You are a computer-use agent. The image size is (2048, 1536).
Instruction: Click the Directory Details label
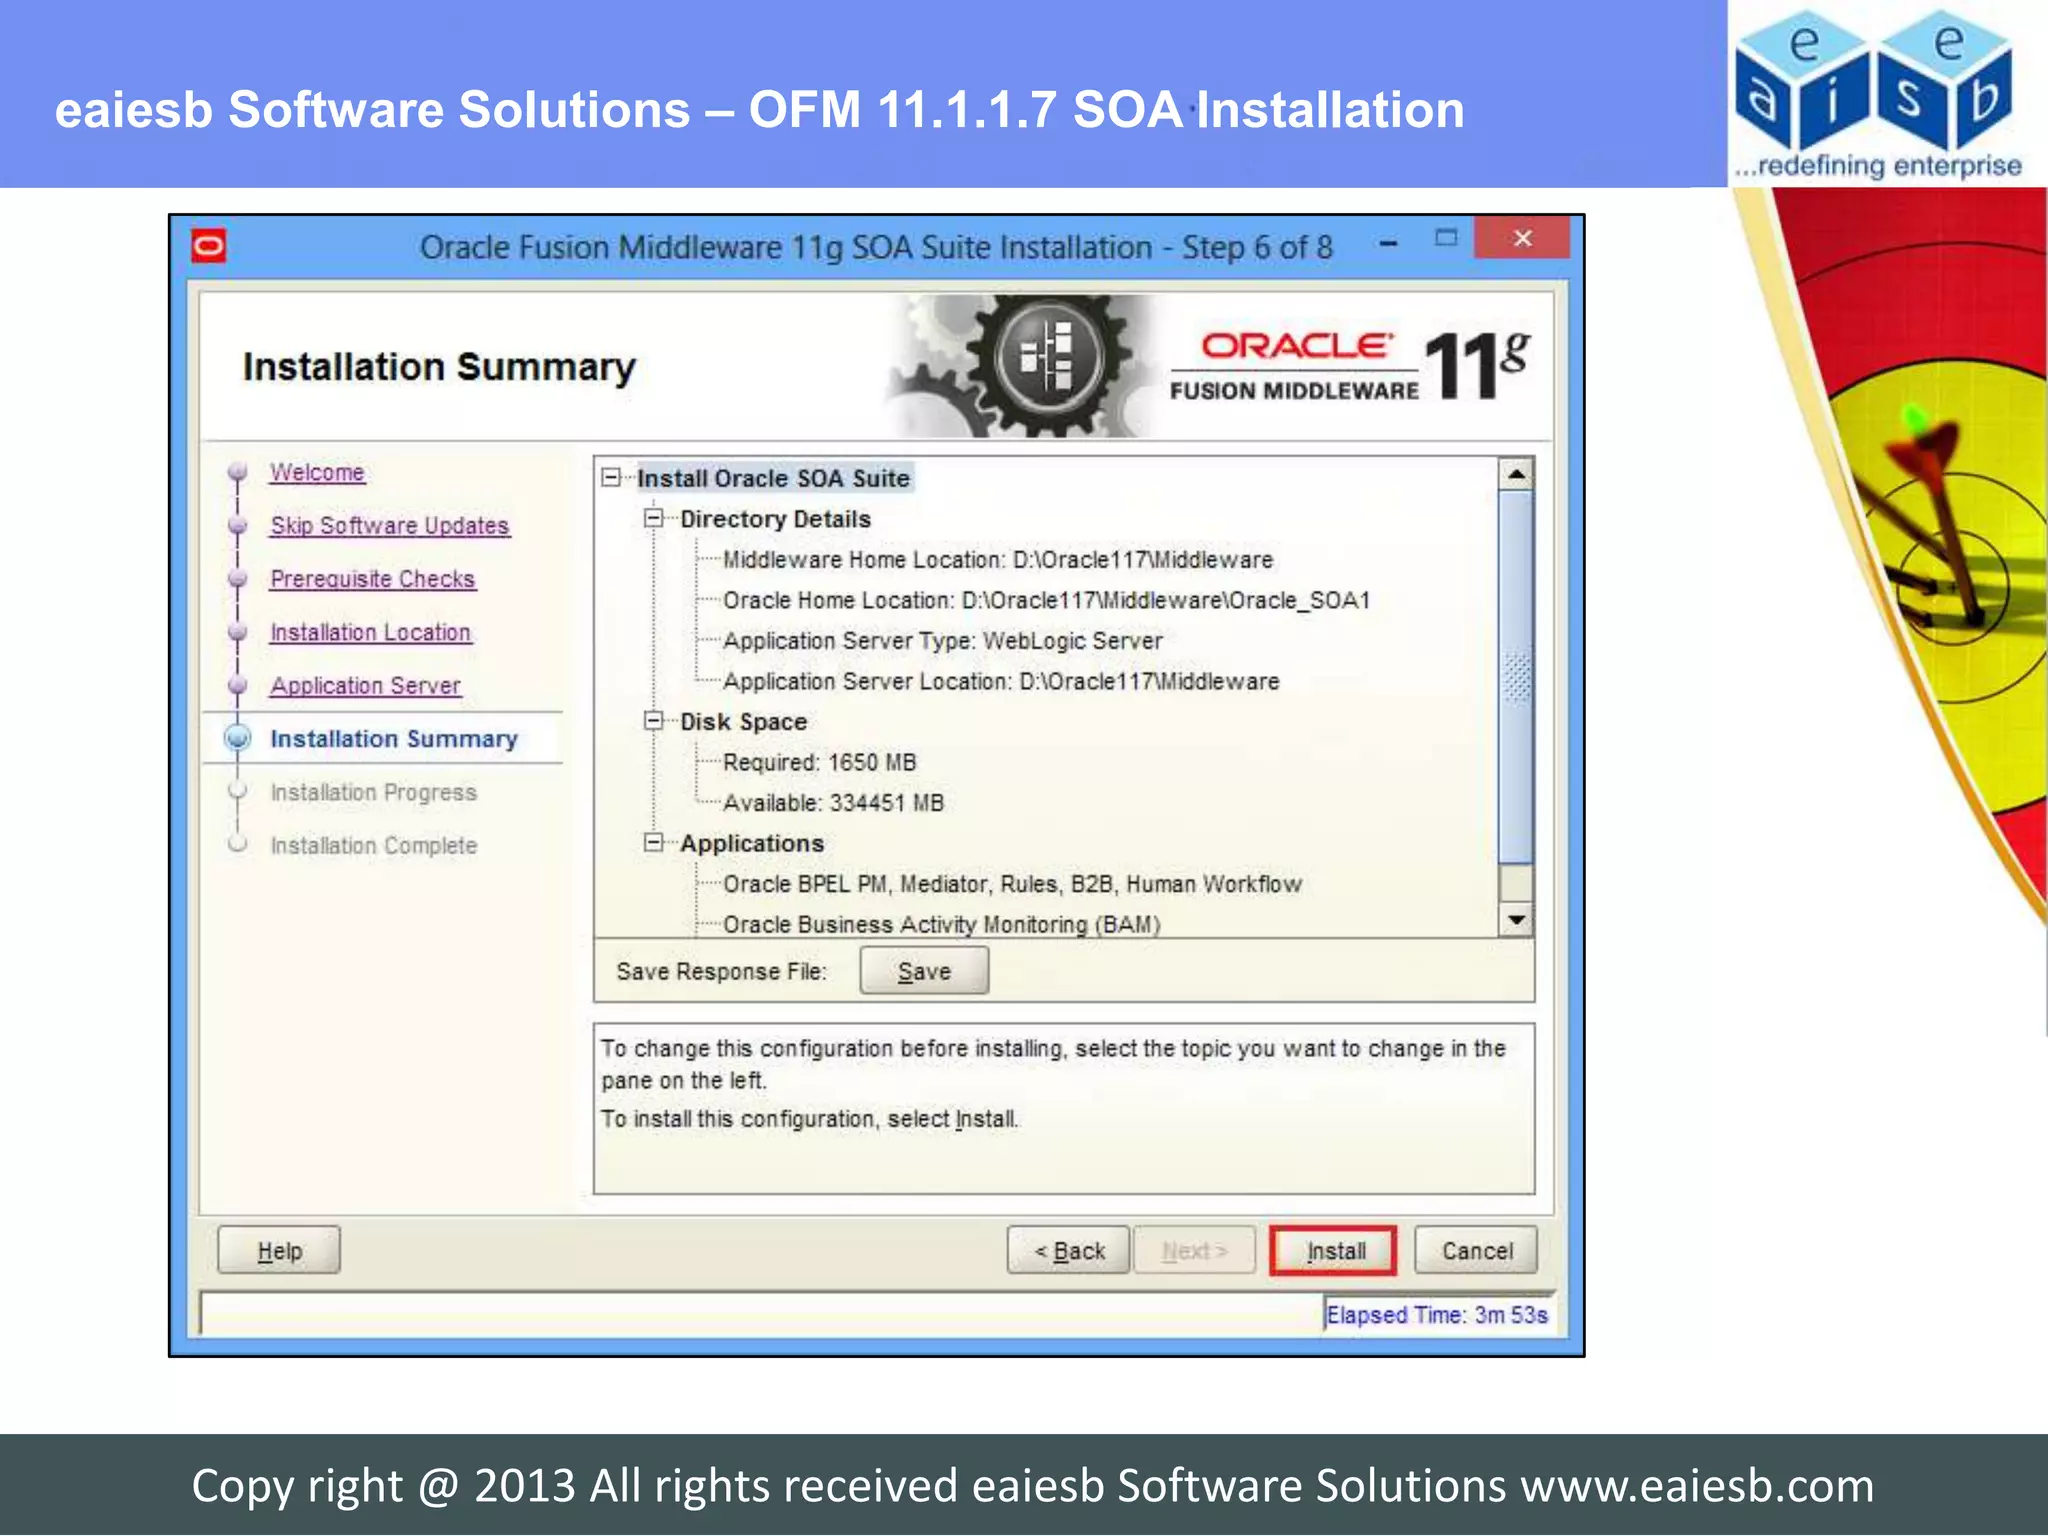pos(775,519)
